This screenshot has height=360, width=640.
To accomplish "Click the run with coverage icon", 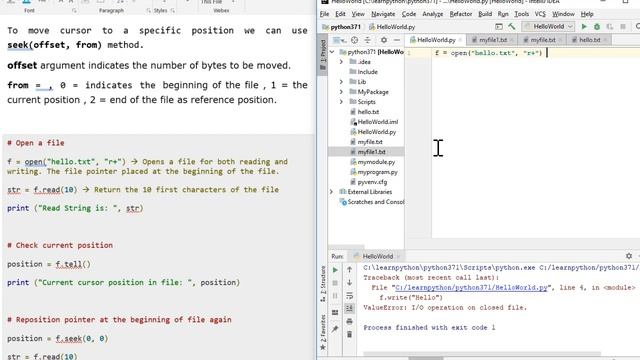I will click(610, 27).
